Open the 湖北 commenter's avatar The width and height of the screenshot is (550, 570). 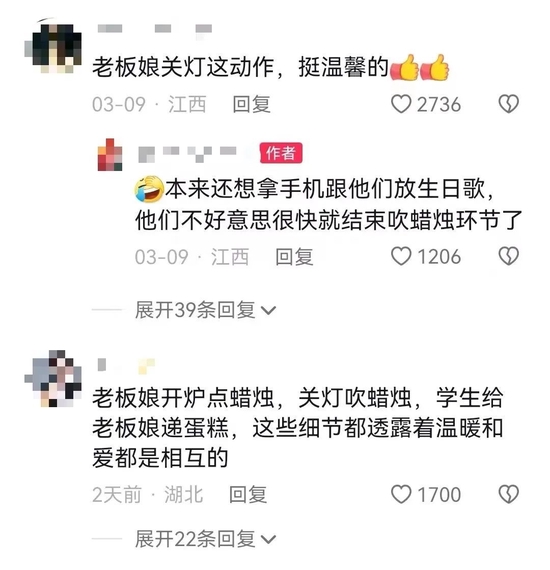click(53, 378)
